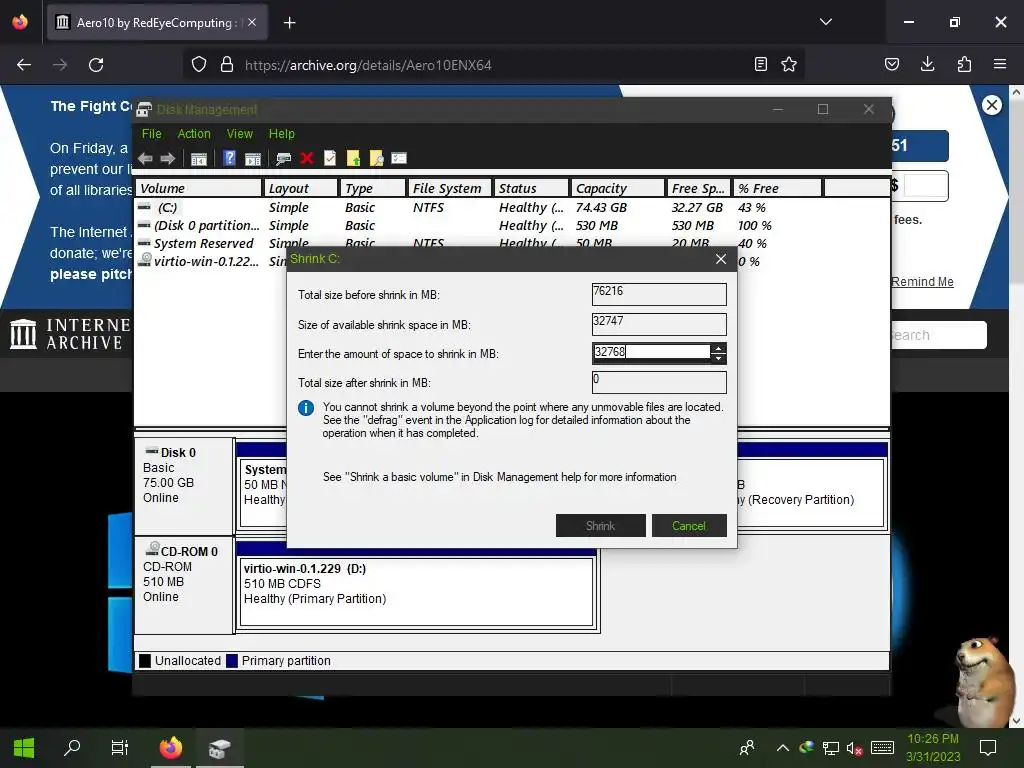Image resolution: width=1024 pixels, height=768 pixels.
Task: Open Firefox downloads panel
Action: click(927, 65)
